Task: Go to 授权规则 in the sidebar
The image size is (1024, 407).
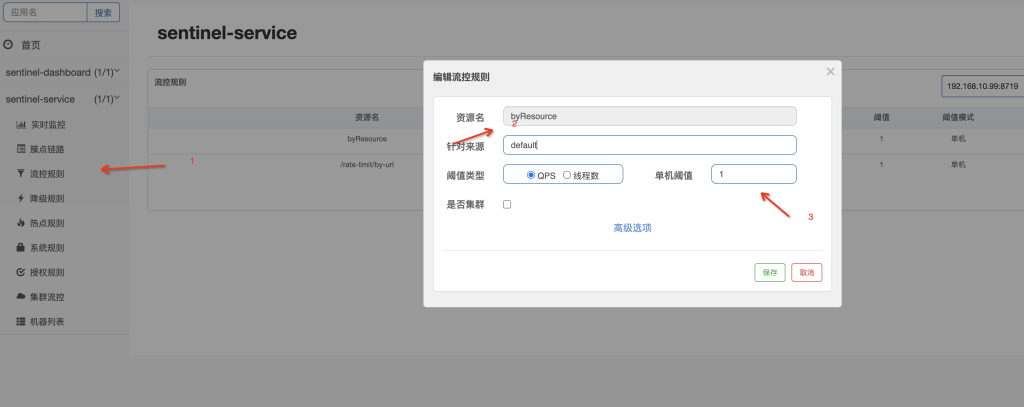Action: (x=47, y=272)
